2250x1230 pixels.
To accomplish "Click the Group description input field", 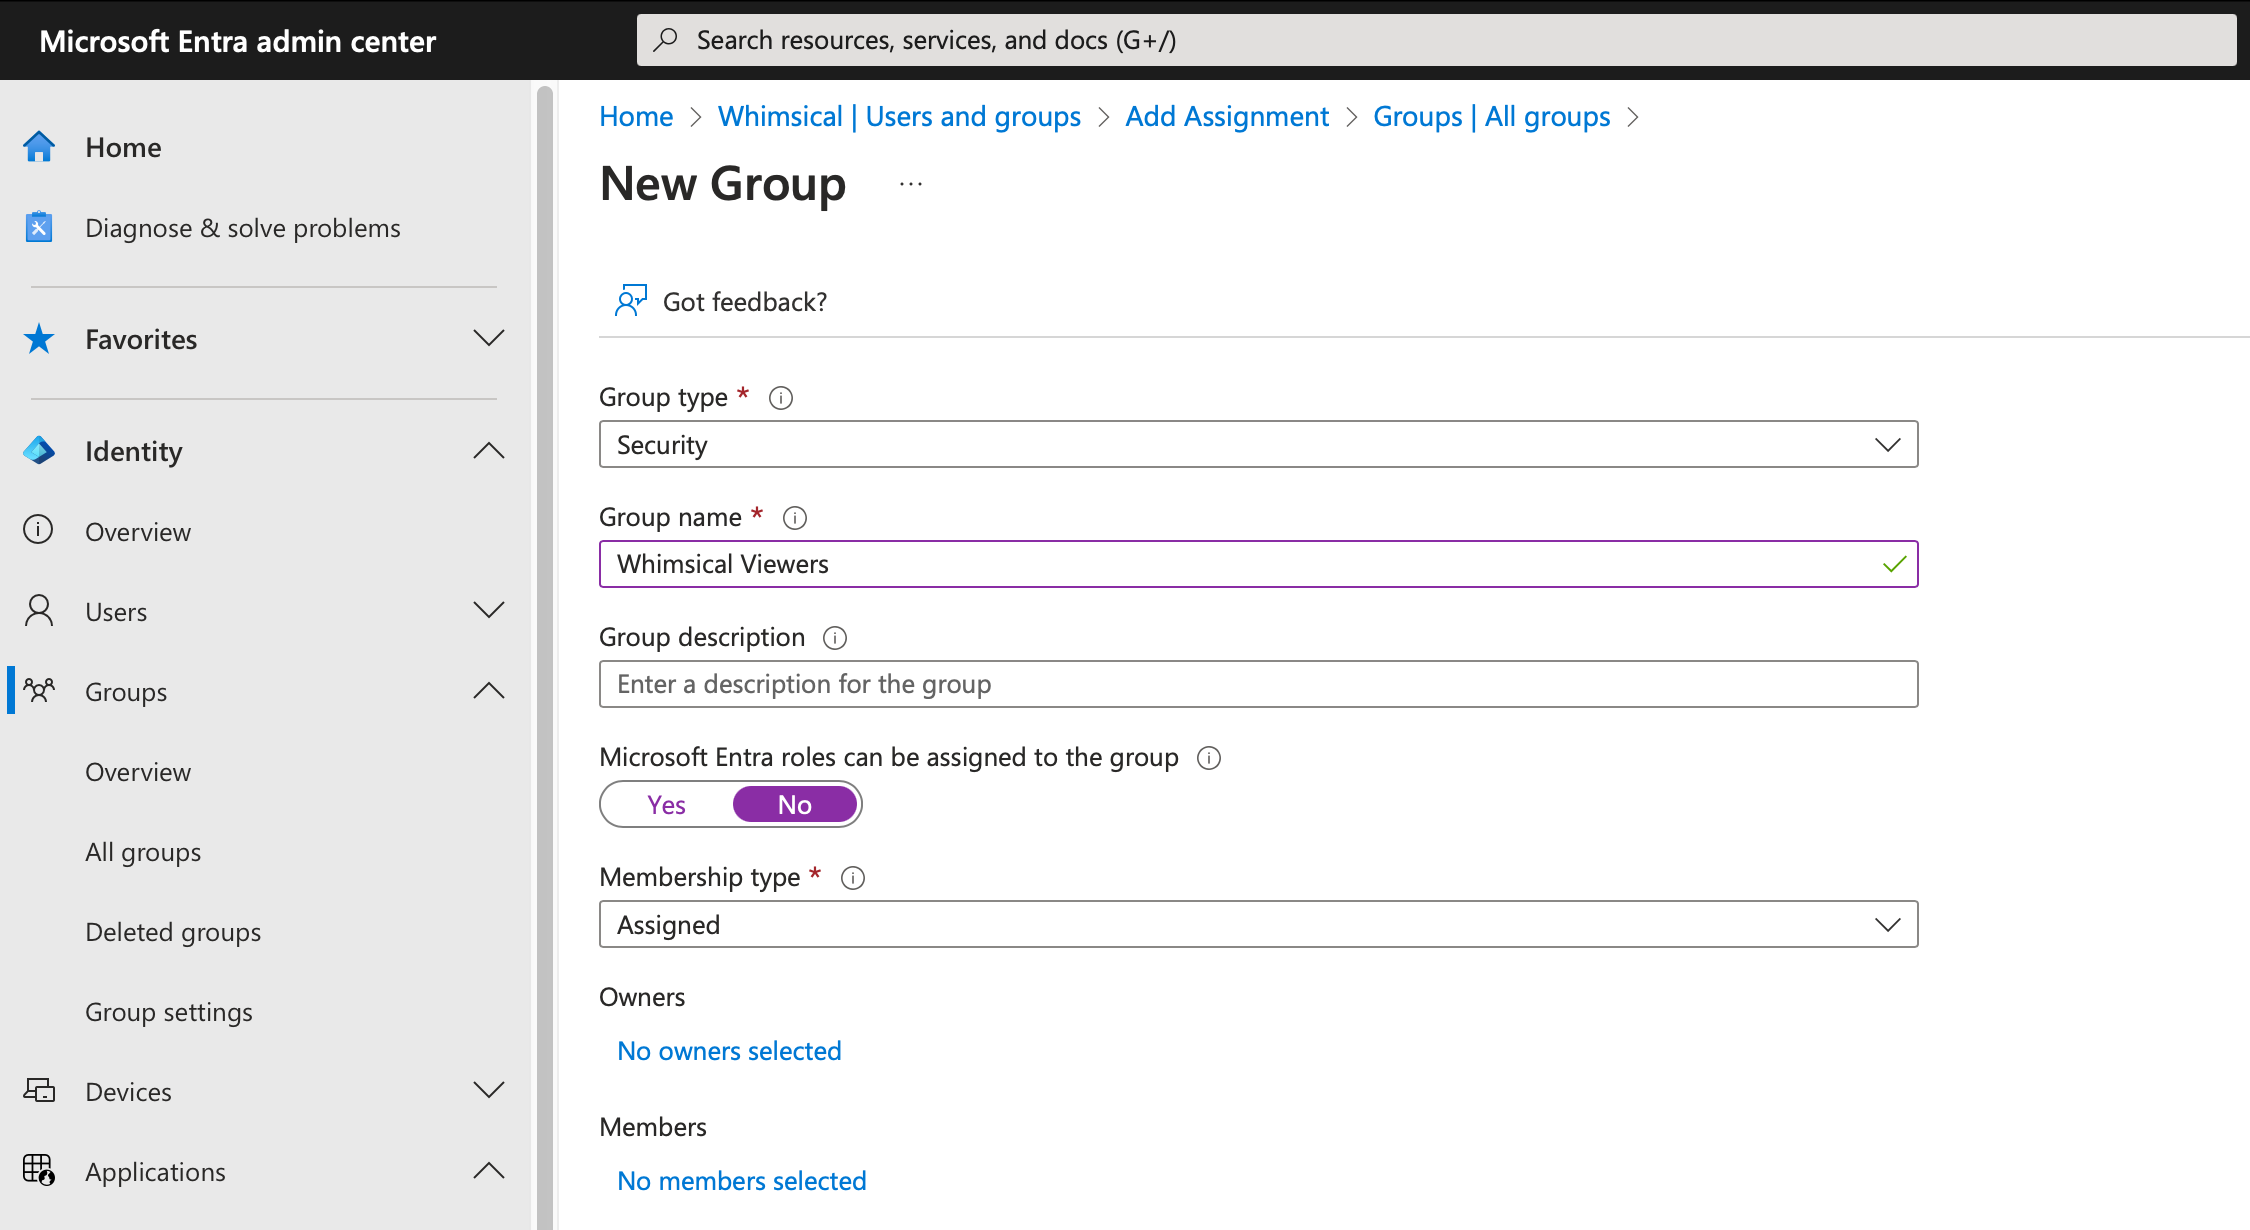I will click(x=1258, y=685).
